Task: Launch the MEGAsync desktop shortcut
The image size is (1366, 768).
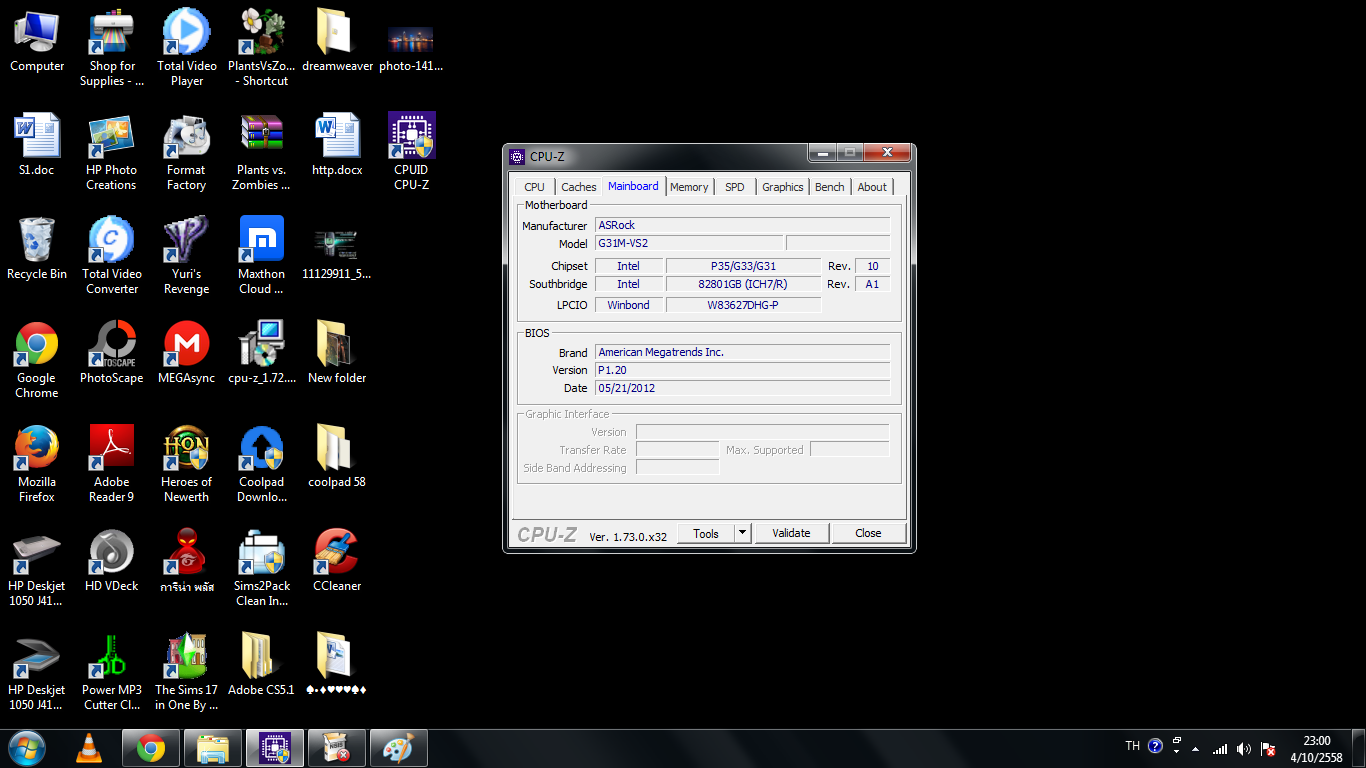Action: tap(186, 345)
